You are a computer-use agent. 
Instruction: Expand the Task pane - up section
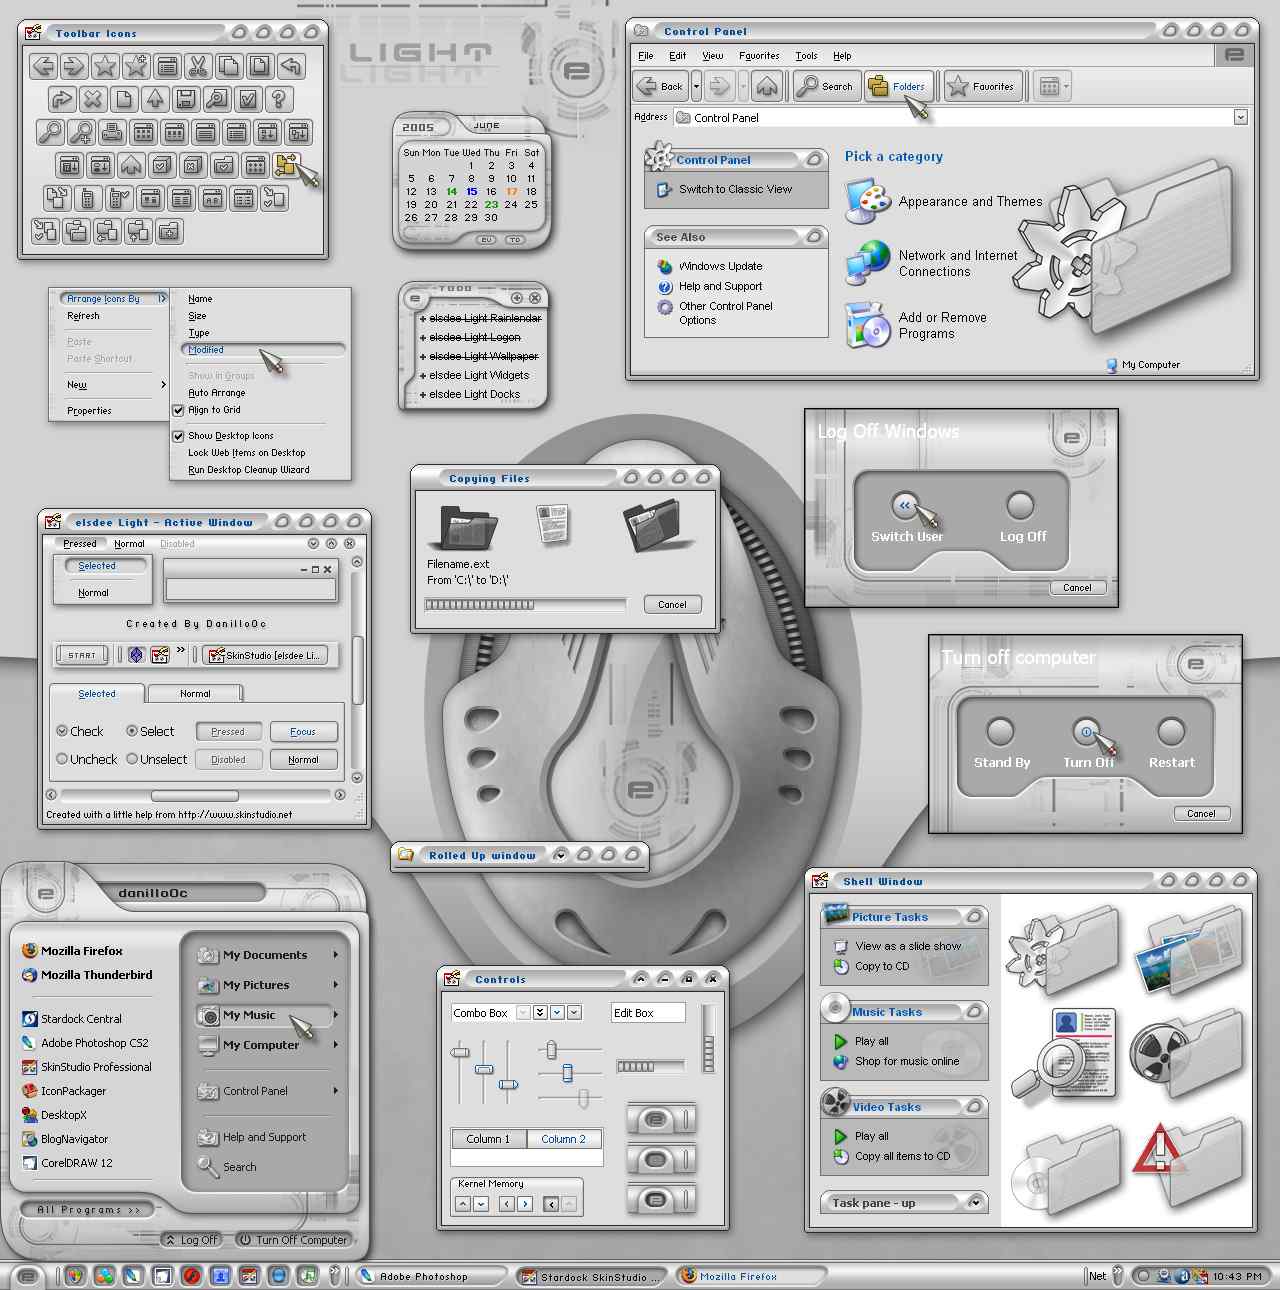[976, 1202]
